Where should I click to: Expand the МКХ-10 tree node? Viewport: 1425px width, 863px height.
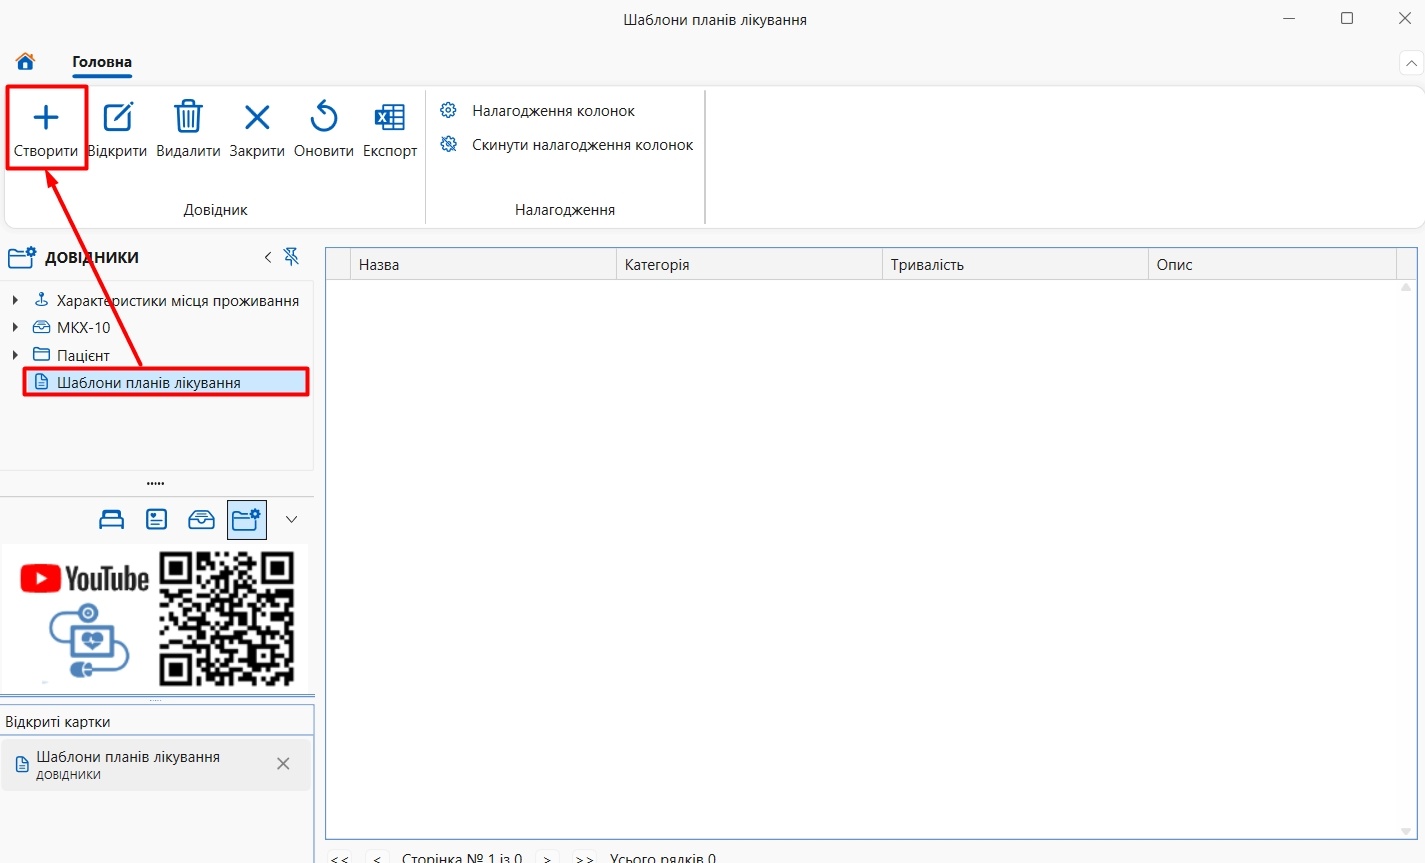[x=15, y=327]
